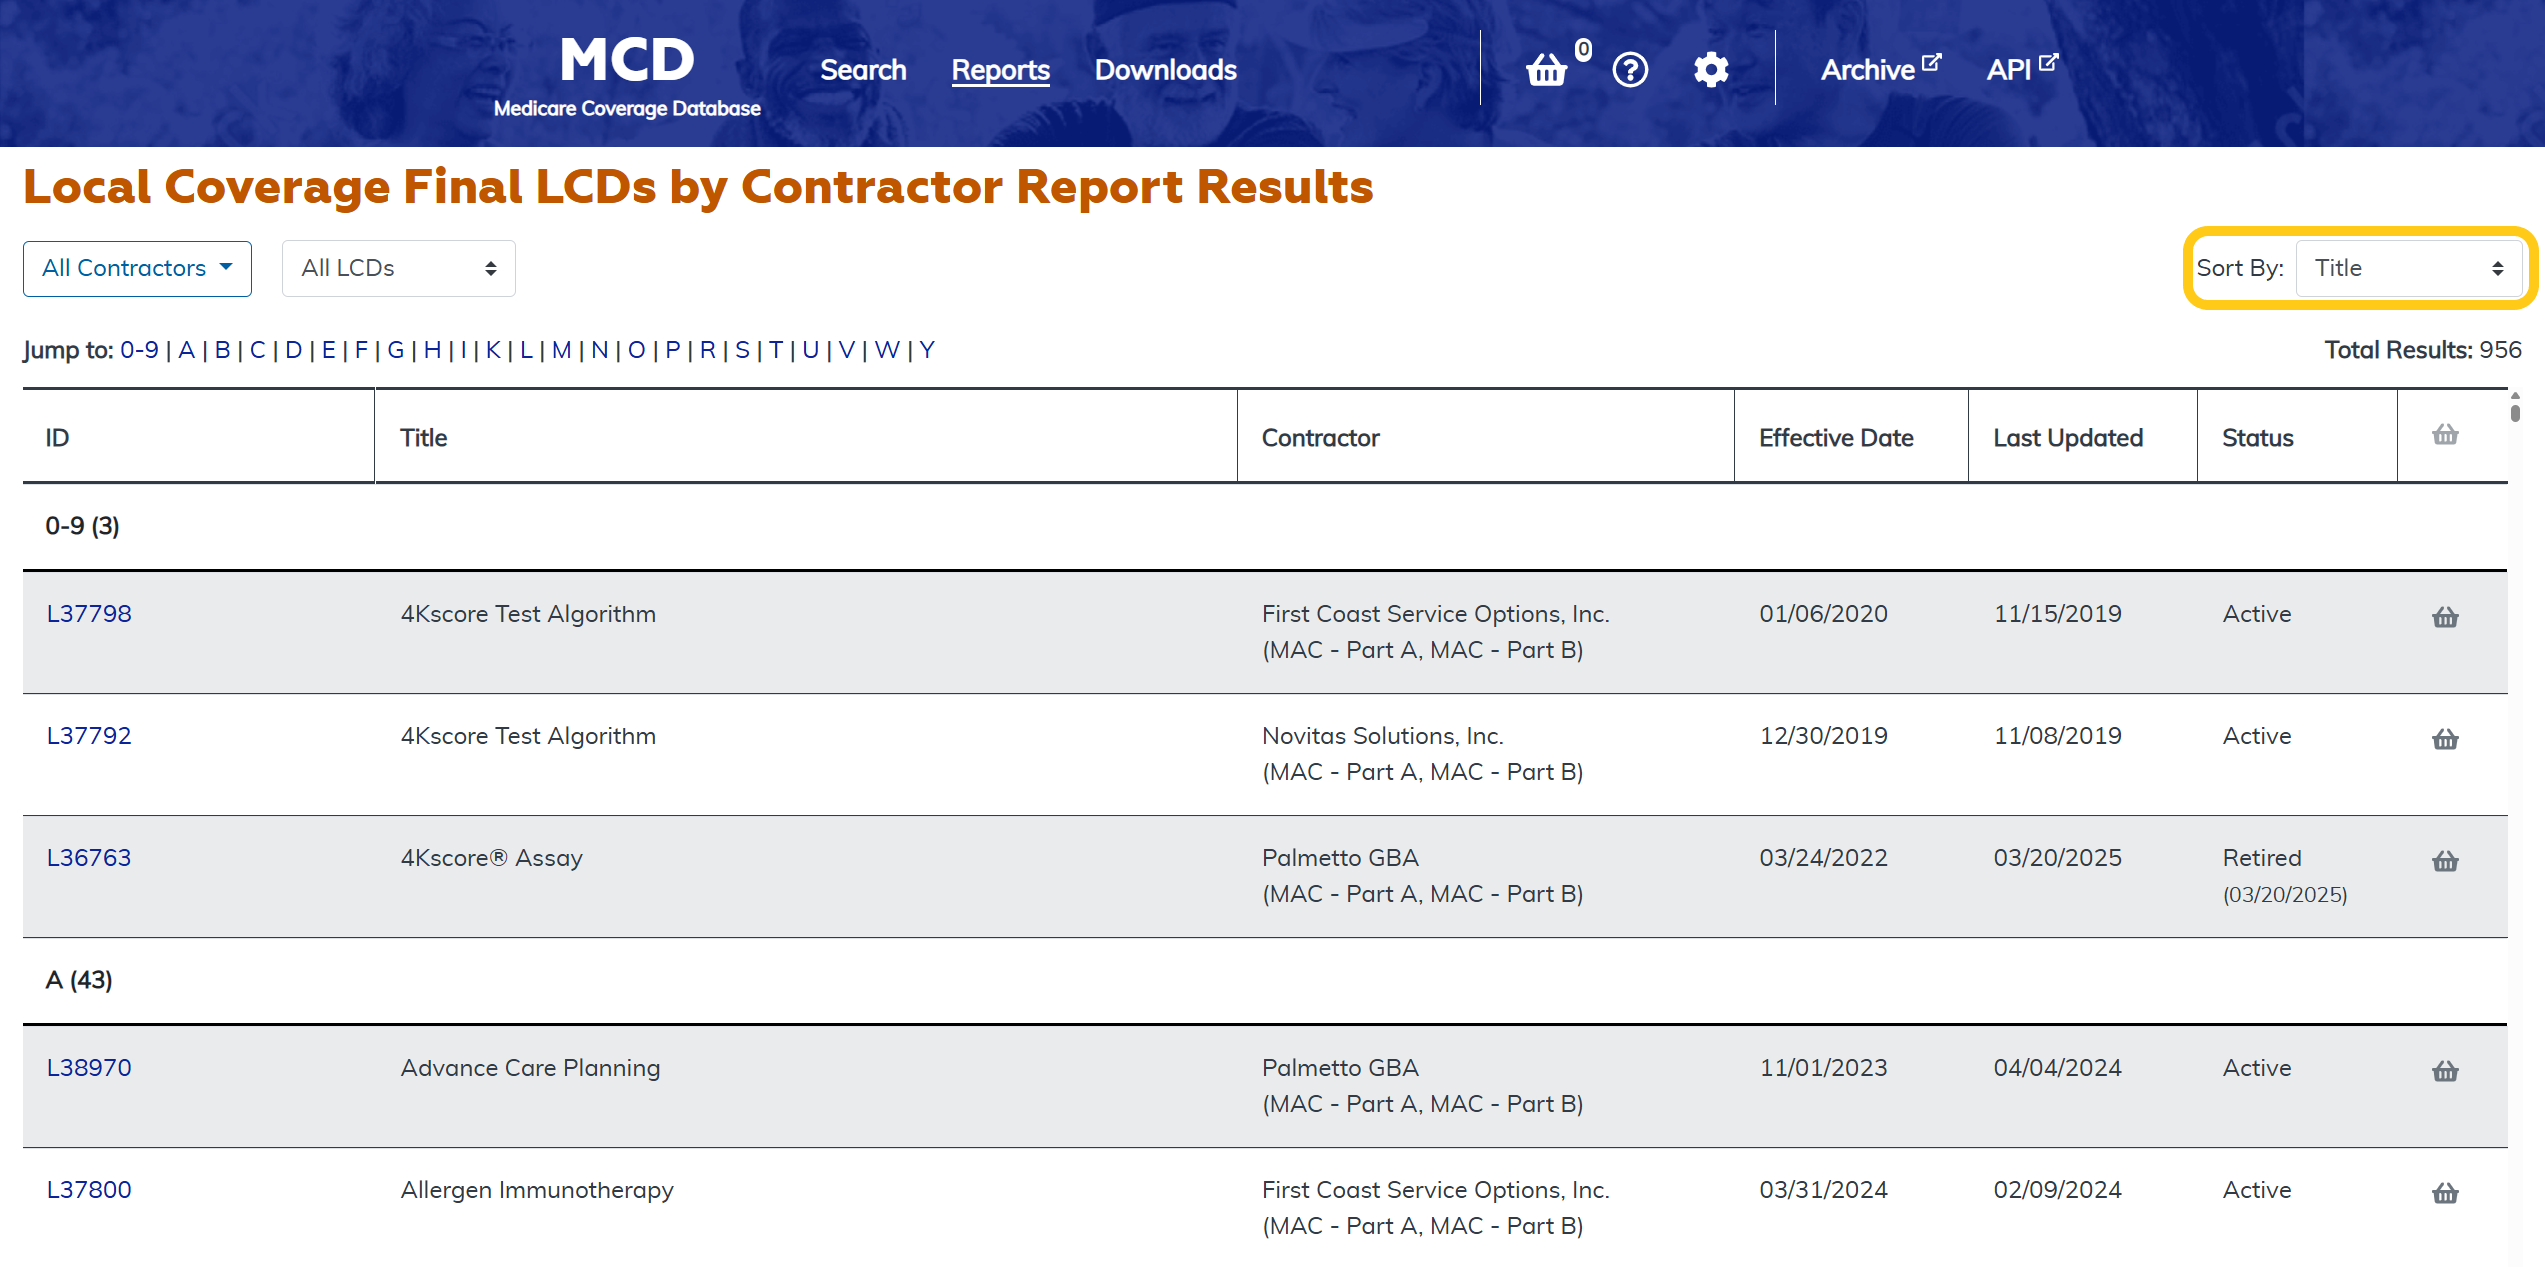
Task: Open the basket icon in header
Action: [1546, 70]
